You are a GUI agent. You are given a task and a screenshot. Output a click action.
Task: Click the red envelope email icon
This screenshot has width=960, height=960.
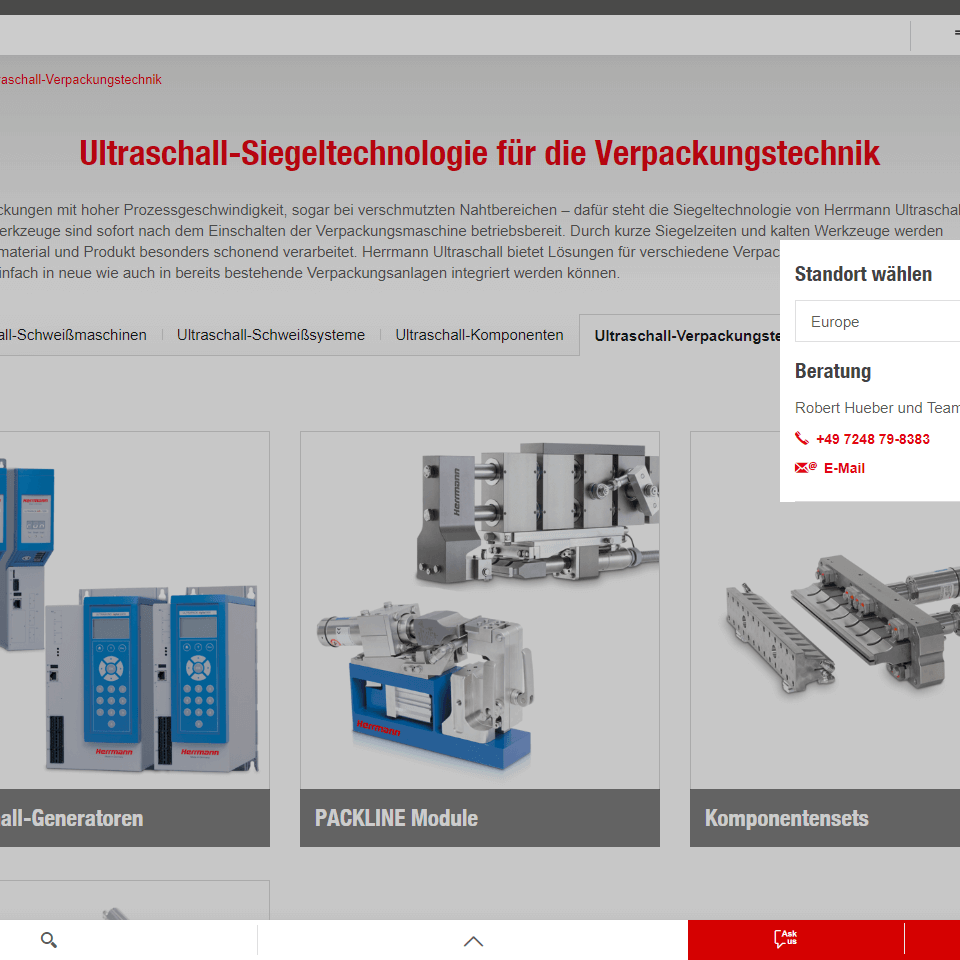[x=806, y=468]
